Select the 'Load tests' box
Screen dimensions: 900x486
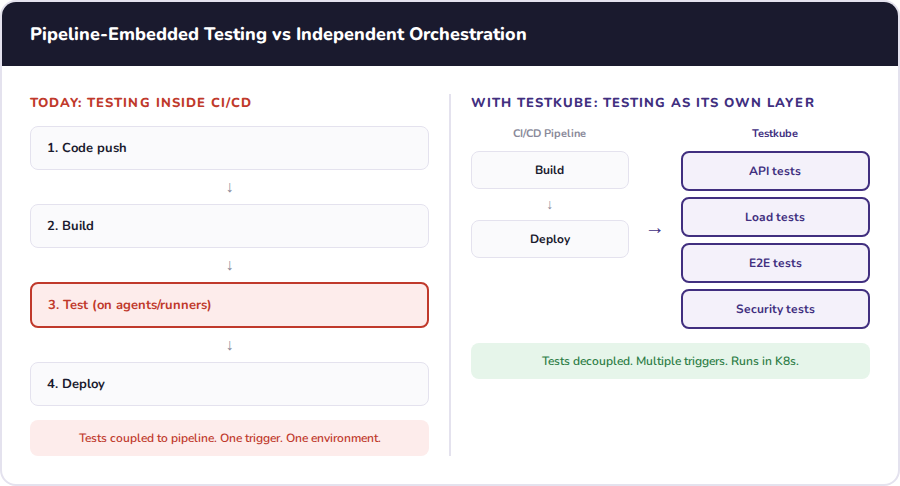(775, 217)
